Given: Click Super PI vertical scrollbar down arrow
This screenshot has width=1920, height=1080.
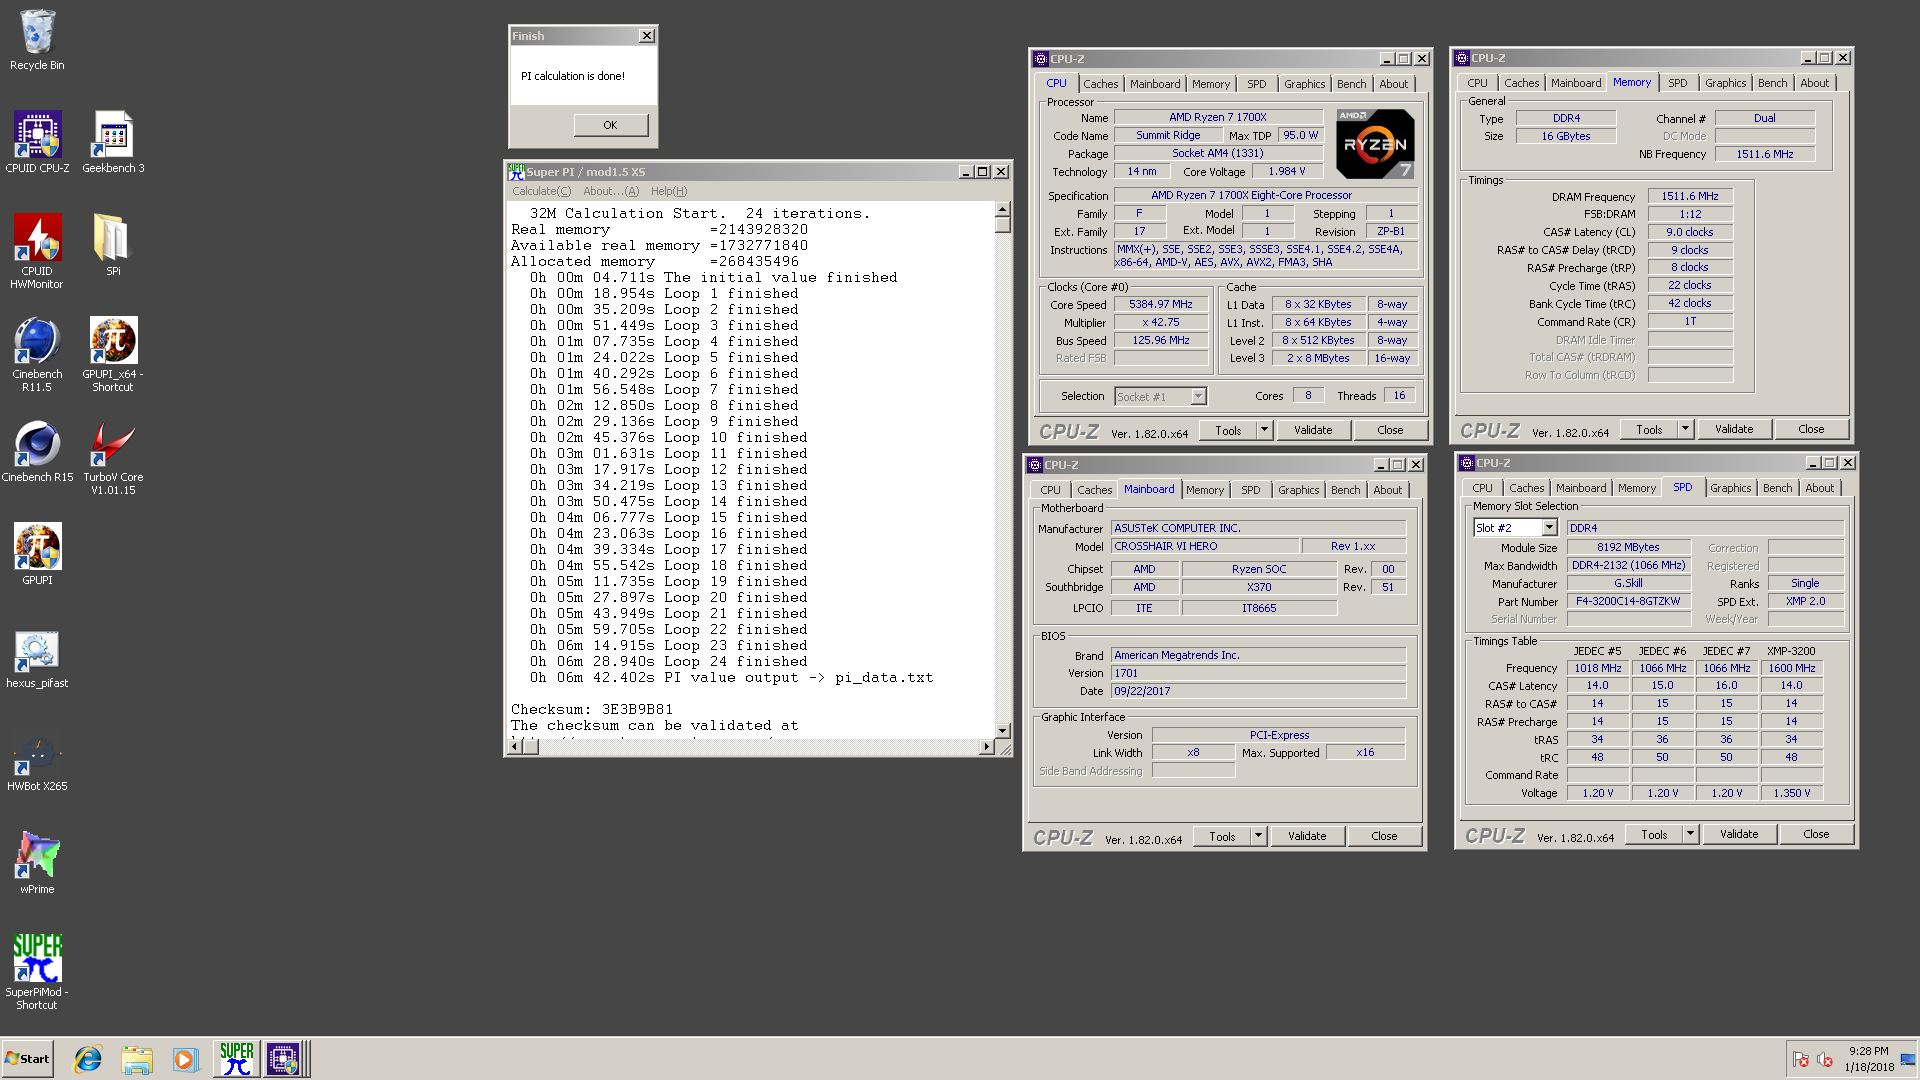Looking at the screenshot, I should pos(1002,731).
